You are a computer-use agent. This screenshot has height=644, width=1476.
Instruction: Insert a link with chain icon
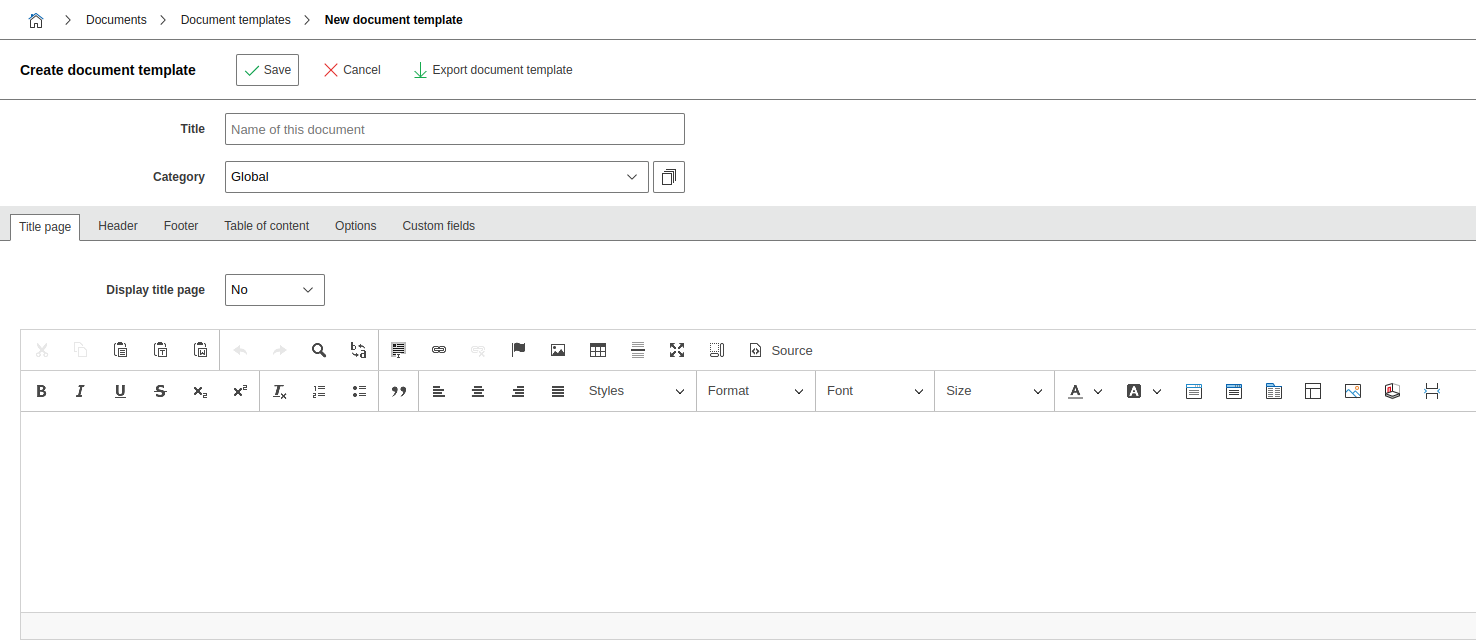coord(438,350)
